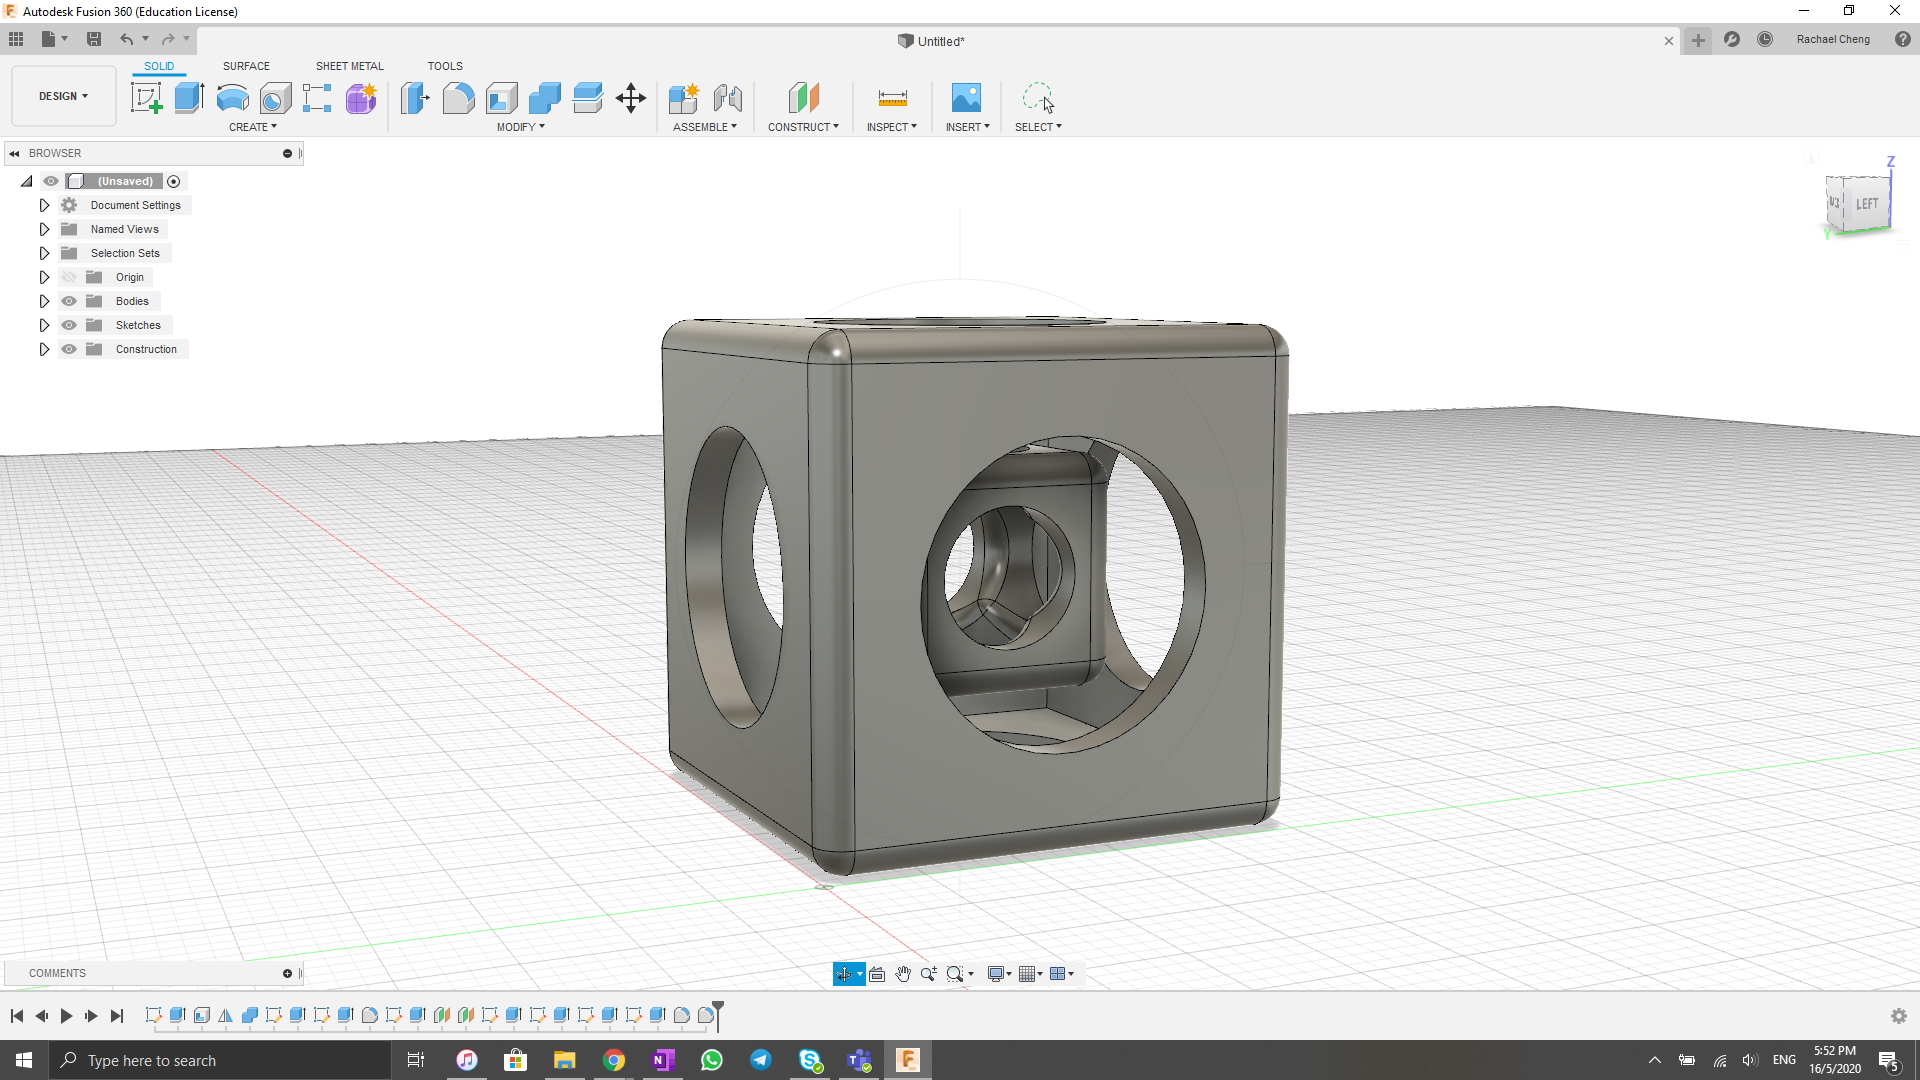Collapse the Browser panel pin button

287,153
